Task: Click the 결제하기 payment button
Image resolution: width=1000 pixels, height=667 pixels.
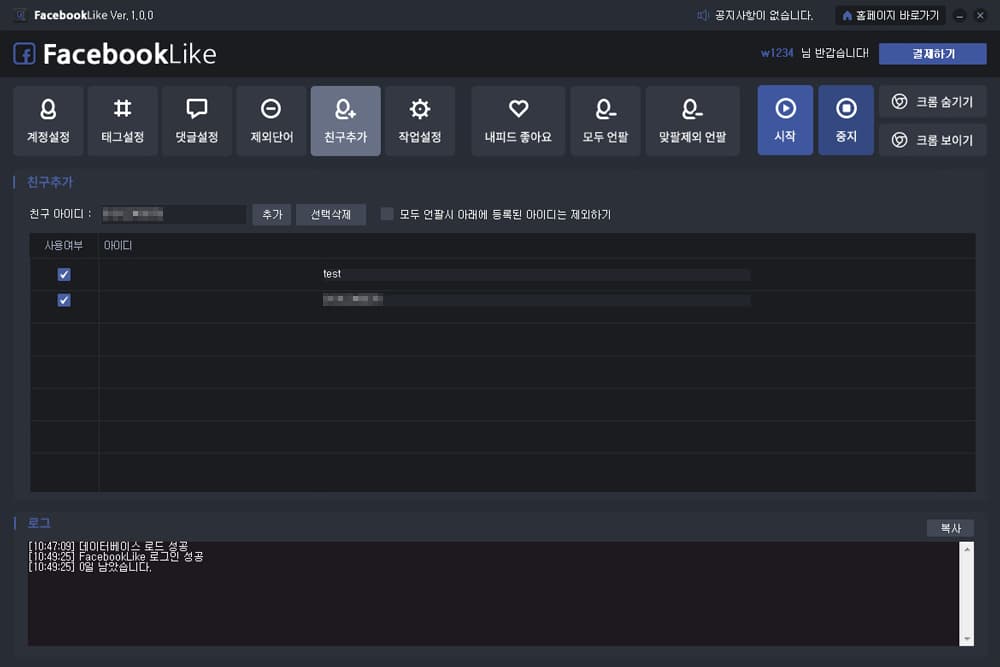Action: tap(932, 54)
